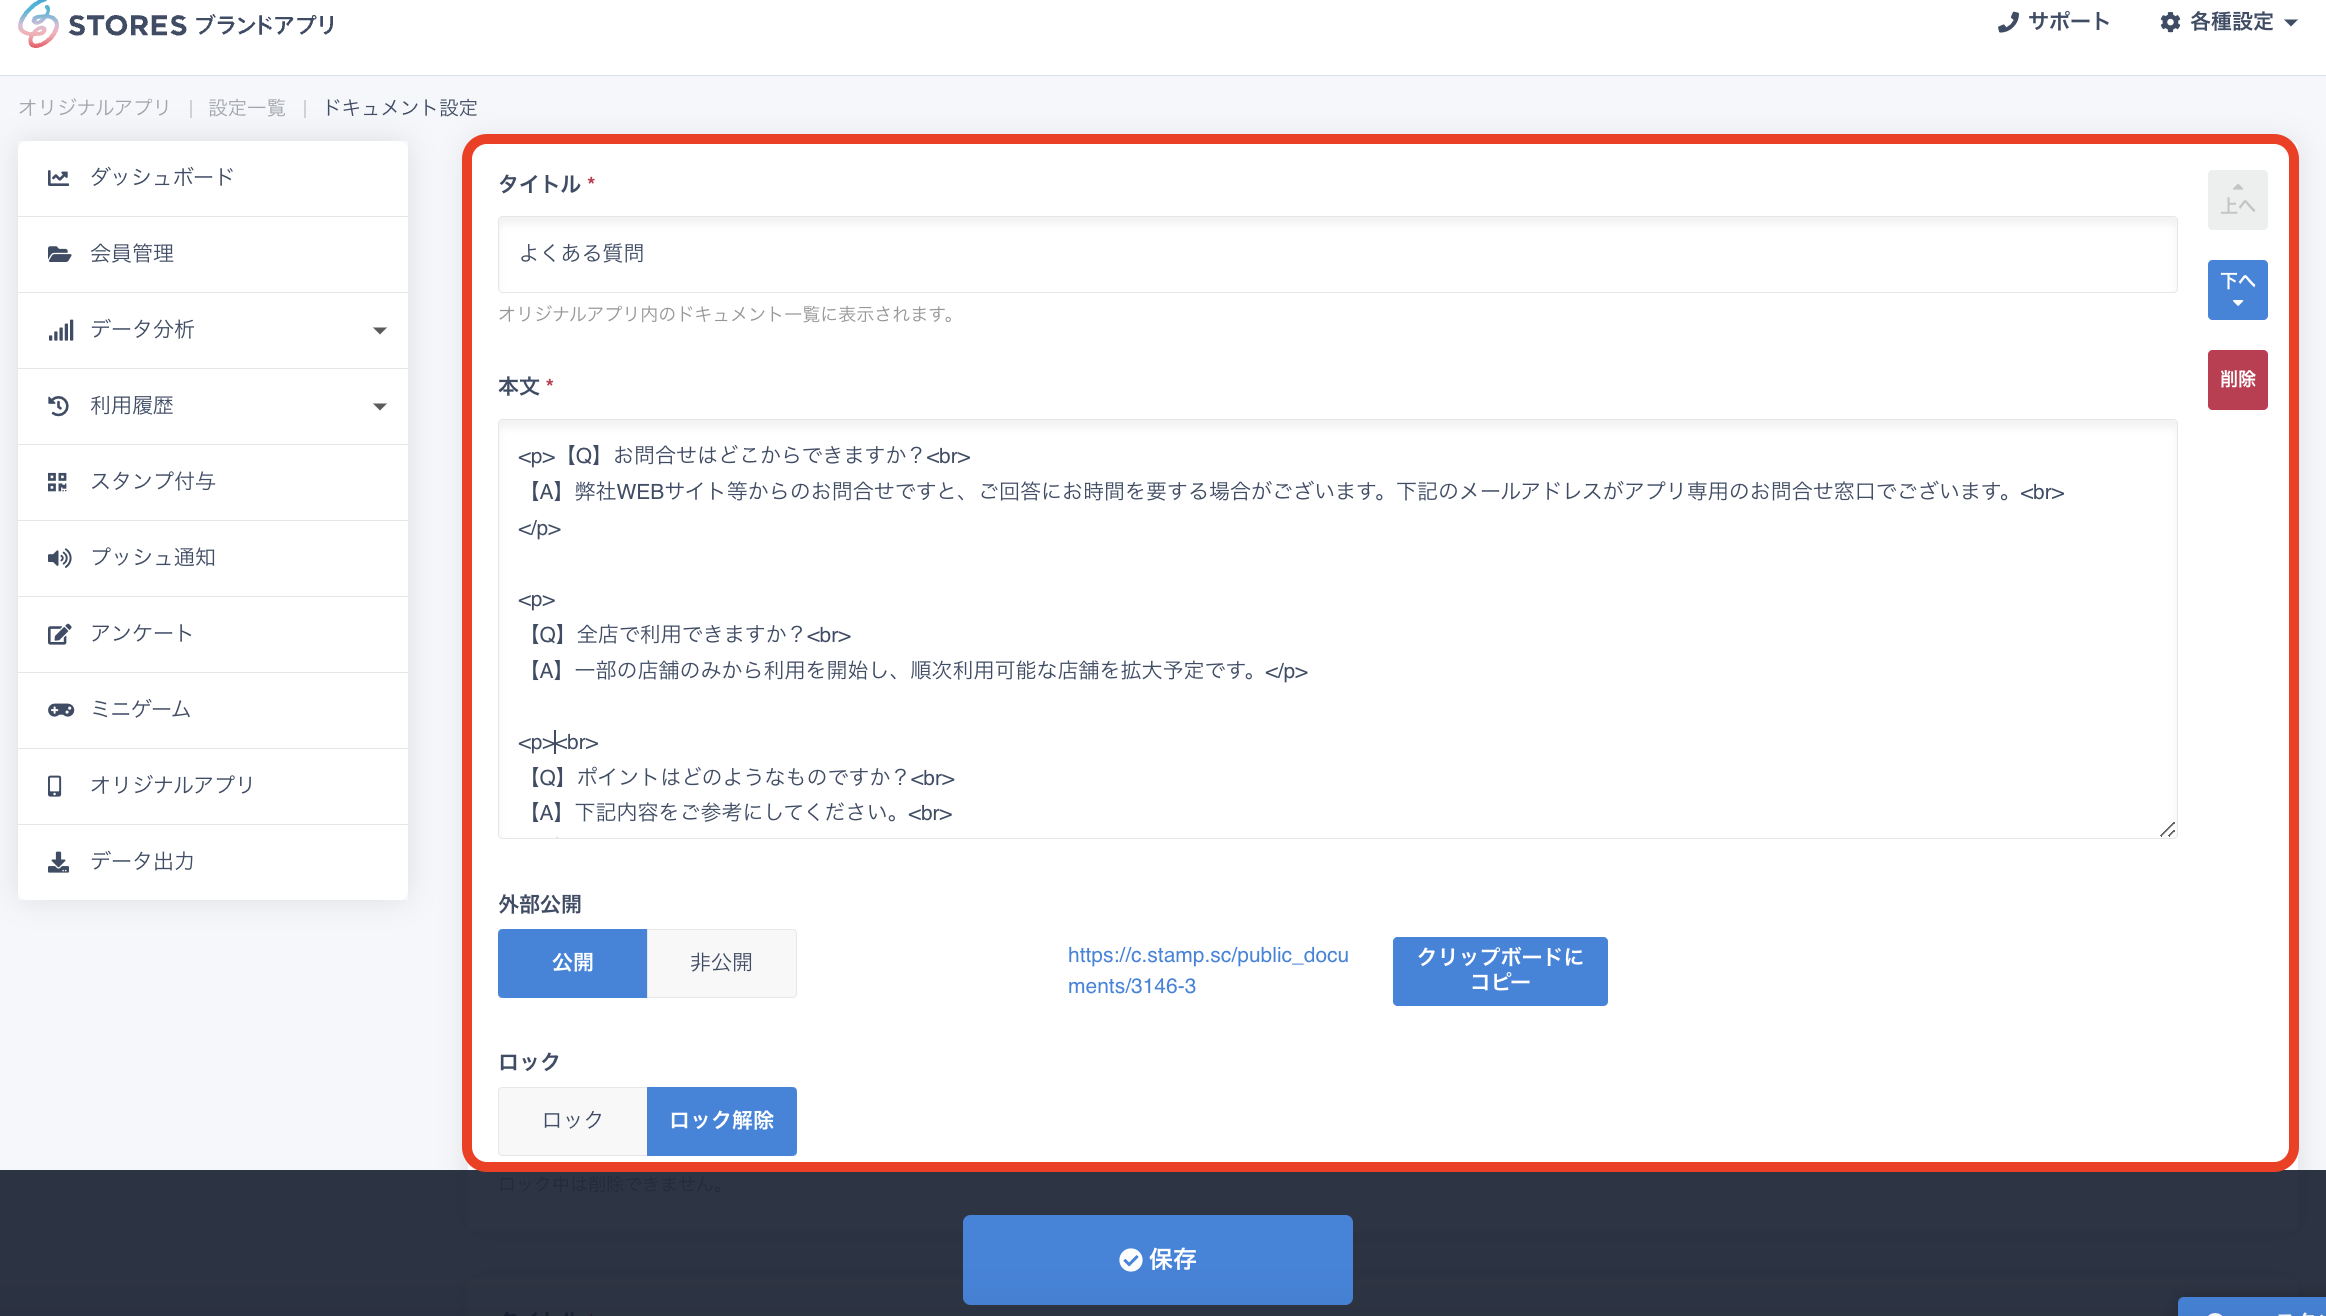Set external publication to 公開
2326x1316 pixels.
pos(572,963)
